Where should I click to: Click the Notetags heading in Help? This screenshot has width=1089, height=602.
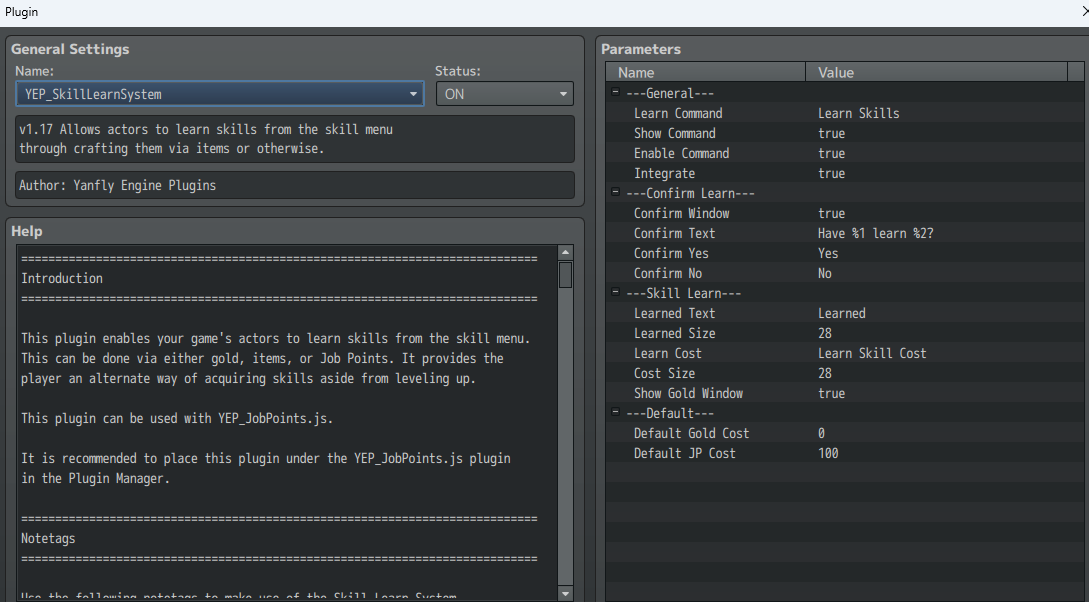pyautogui.click(x=48, y=539)
